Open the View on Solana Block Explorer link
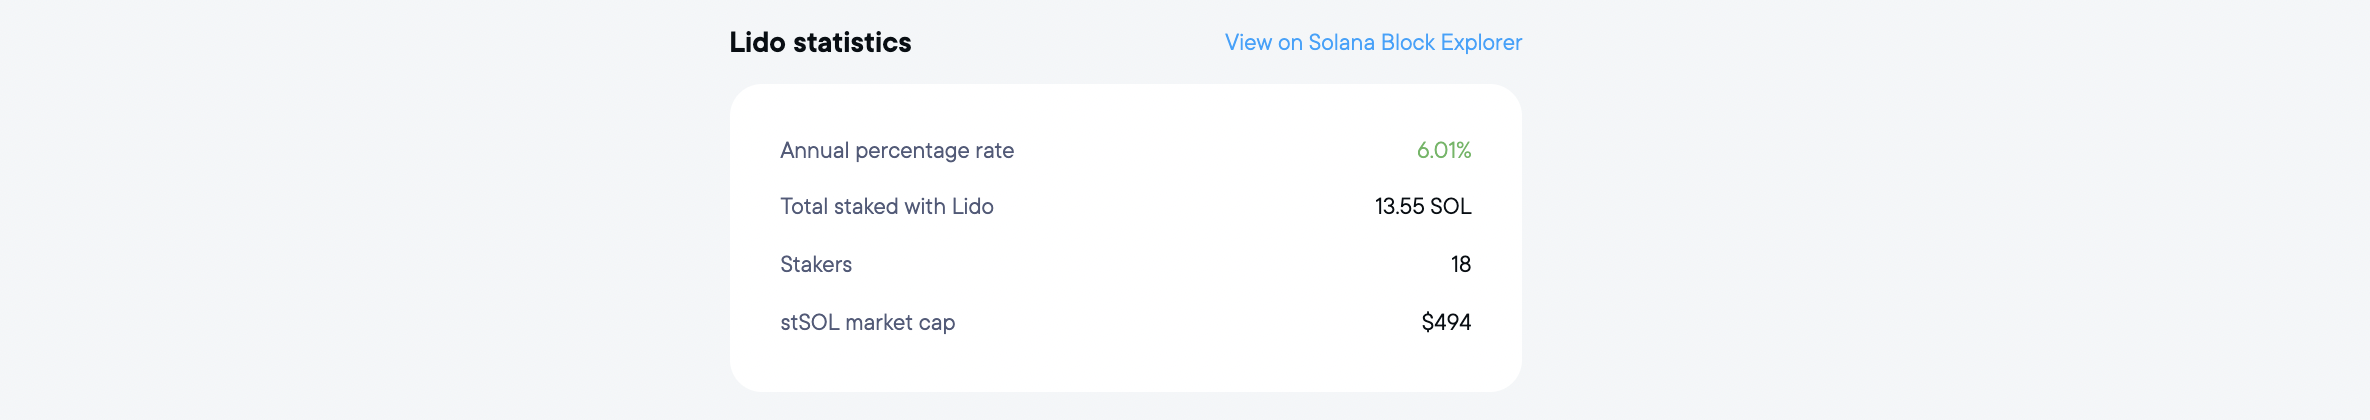 coord(1373,43)
